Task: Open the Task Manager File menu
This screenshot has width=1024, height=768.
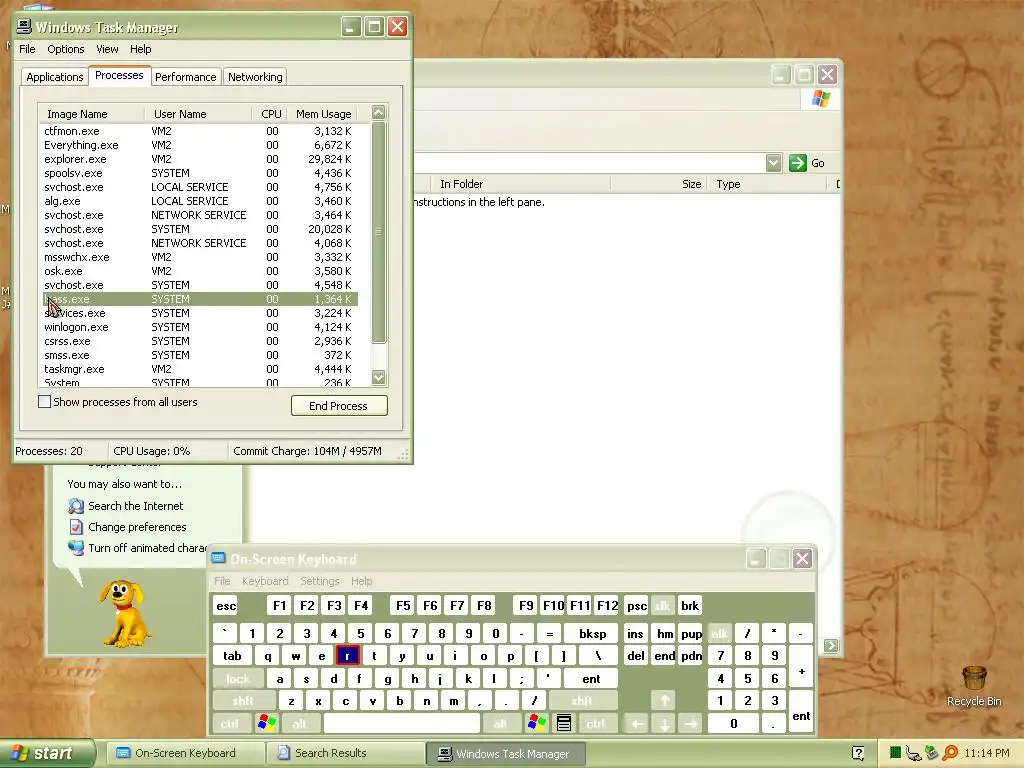Action: tap(27, 49)
